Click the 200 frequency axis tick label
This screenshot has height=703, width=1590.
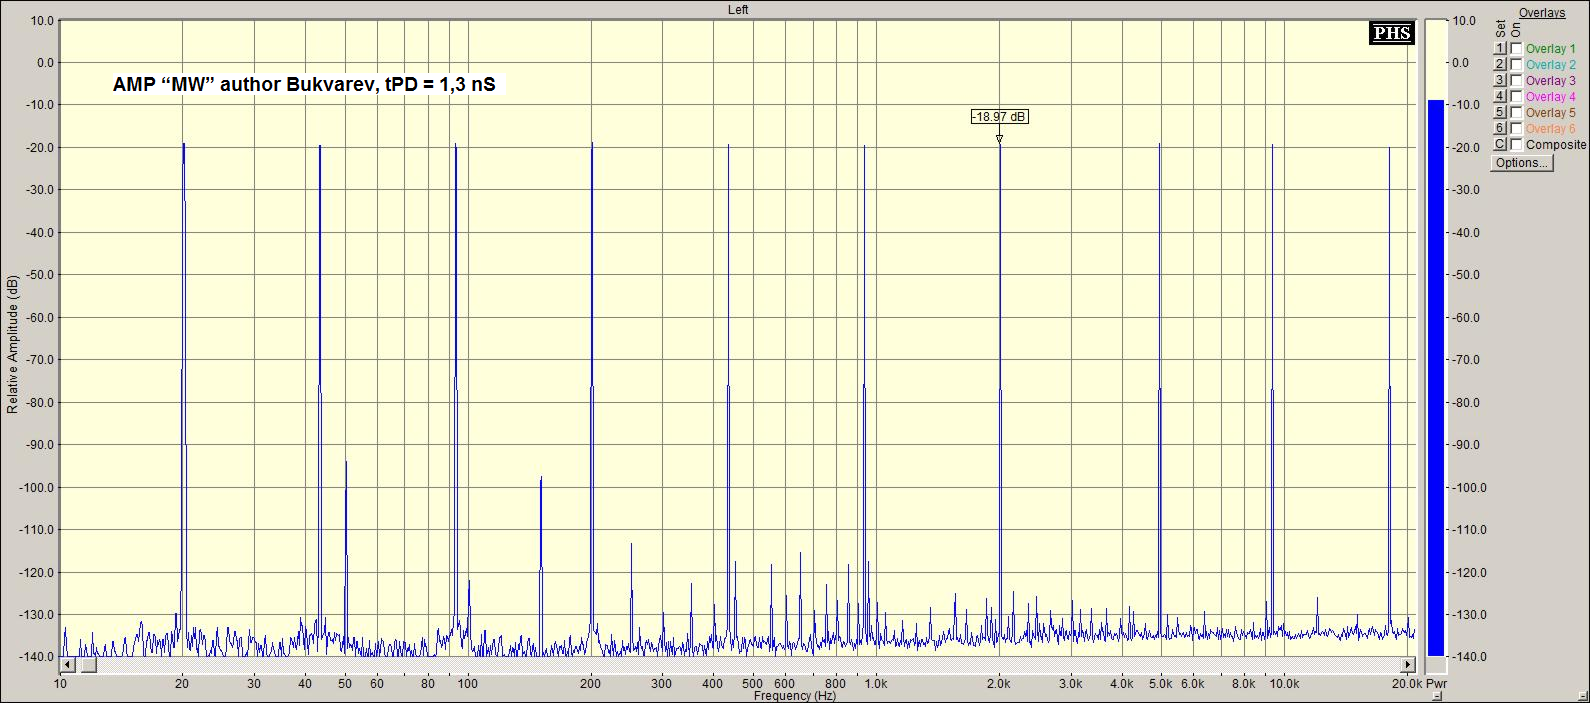591,685
